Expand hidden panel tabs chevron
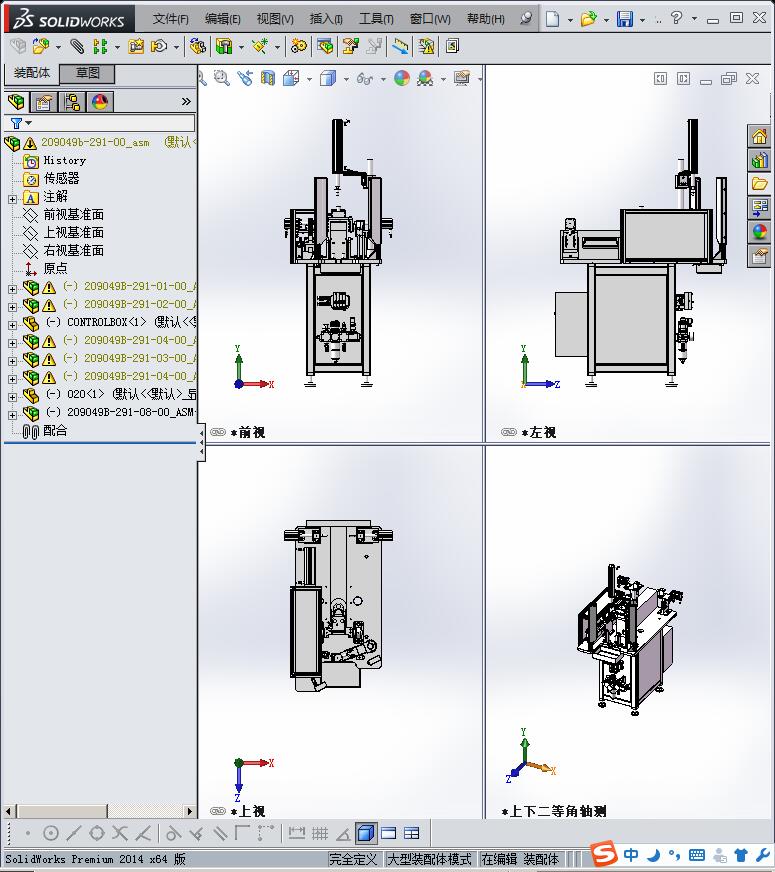Screen dimensions: 775x872 click(186, 101)
